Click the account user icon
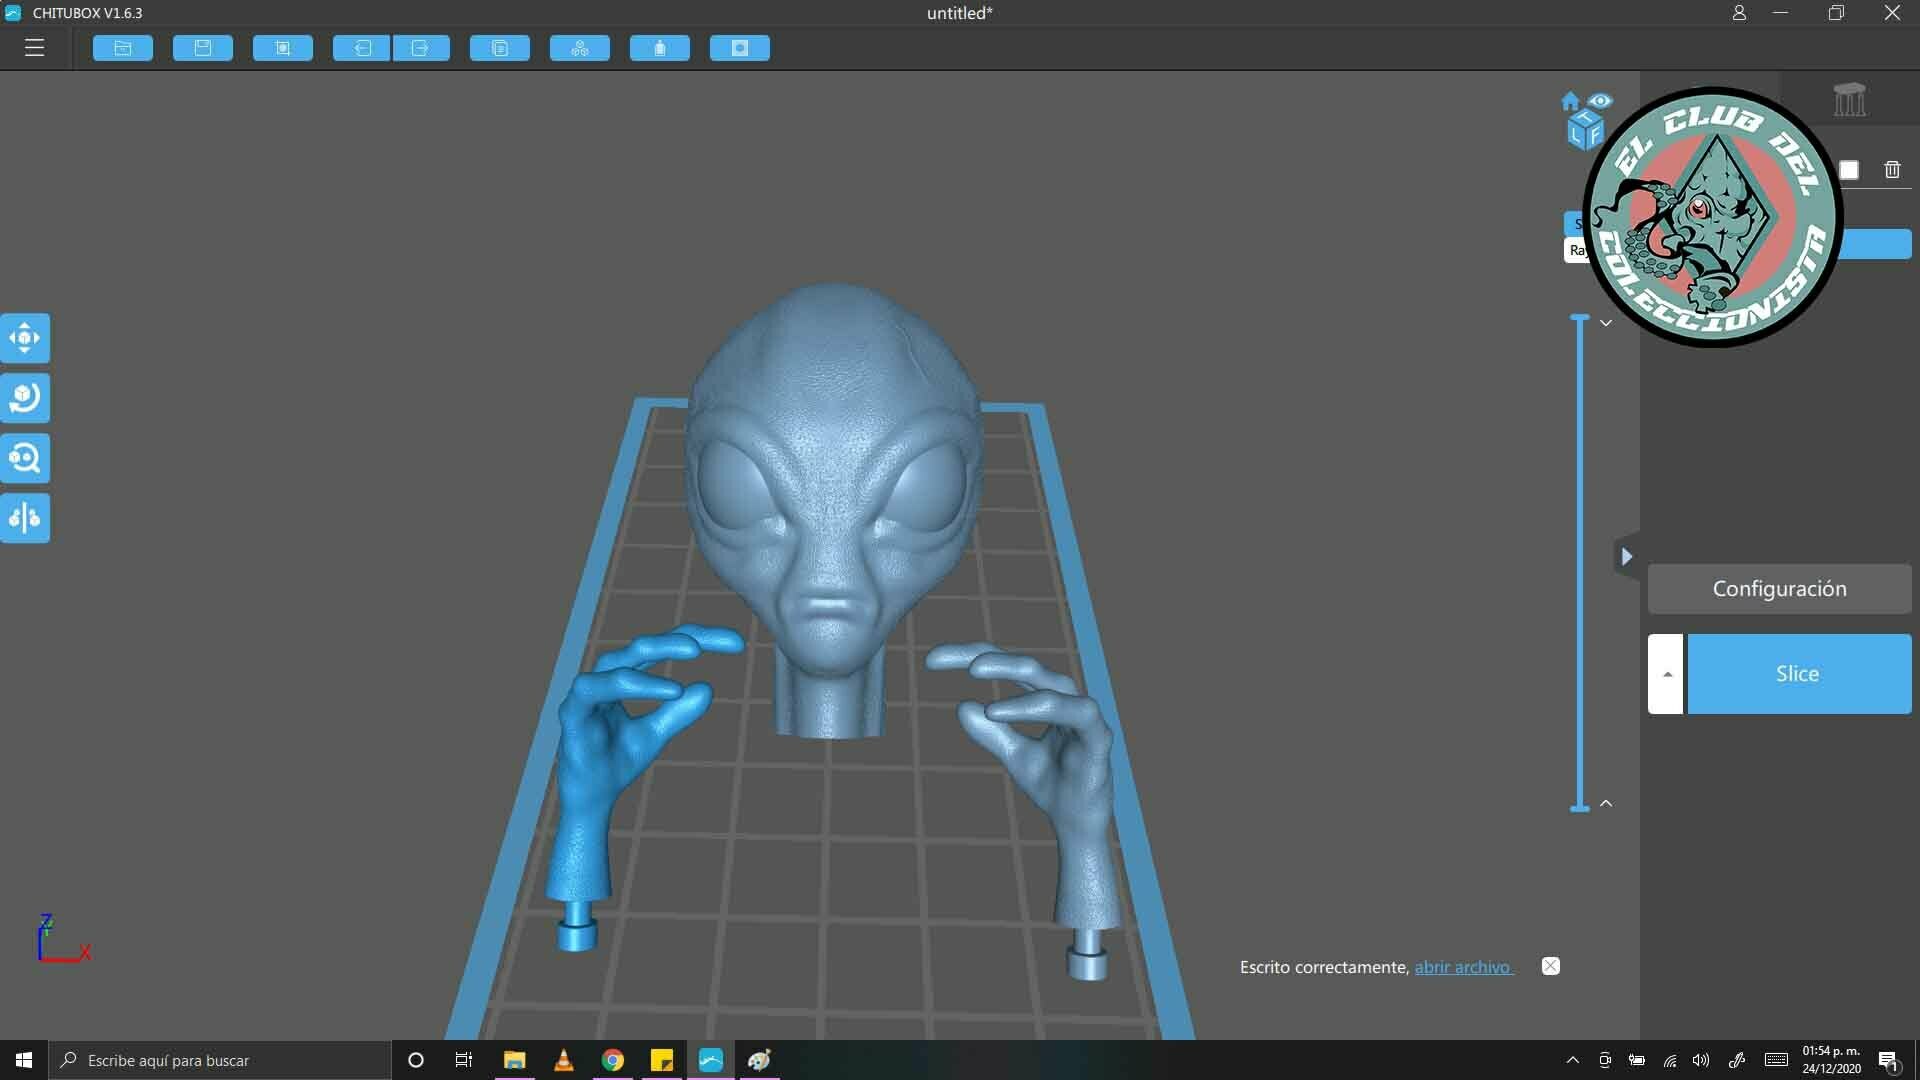1920x1080 pixels. 1739,13
